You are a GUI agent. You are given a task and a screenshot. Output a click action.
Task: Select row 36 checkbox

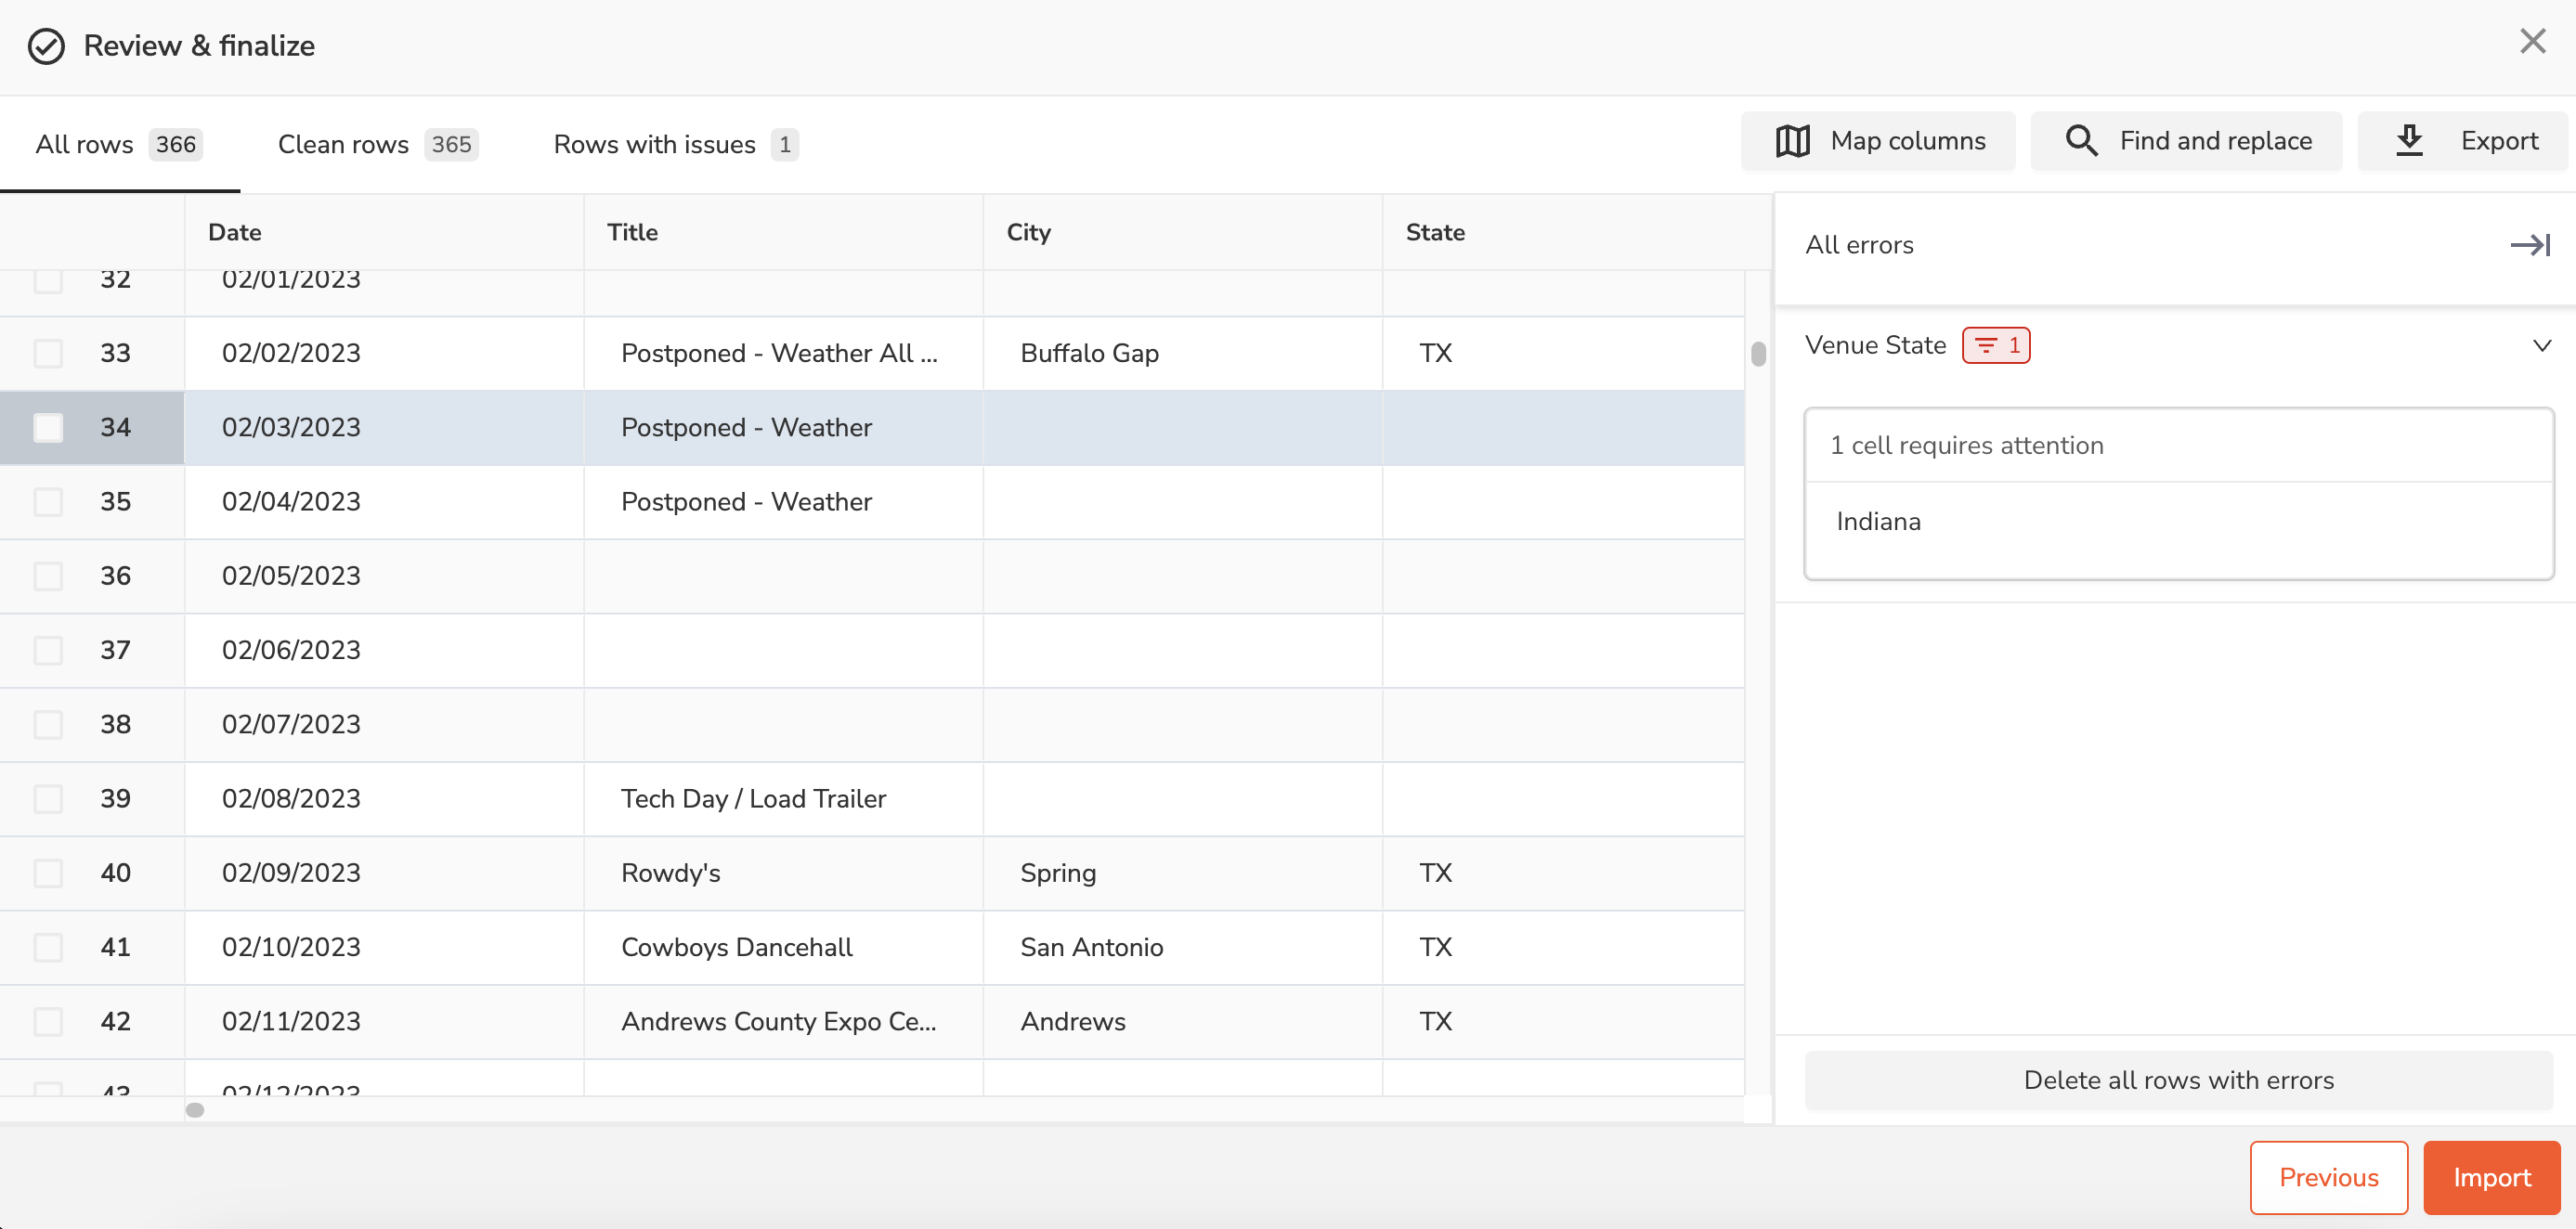coord(48,576)
